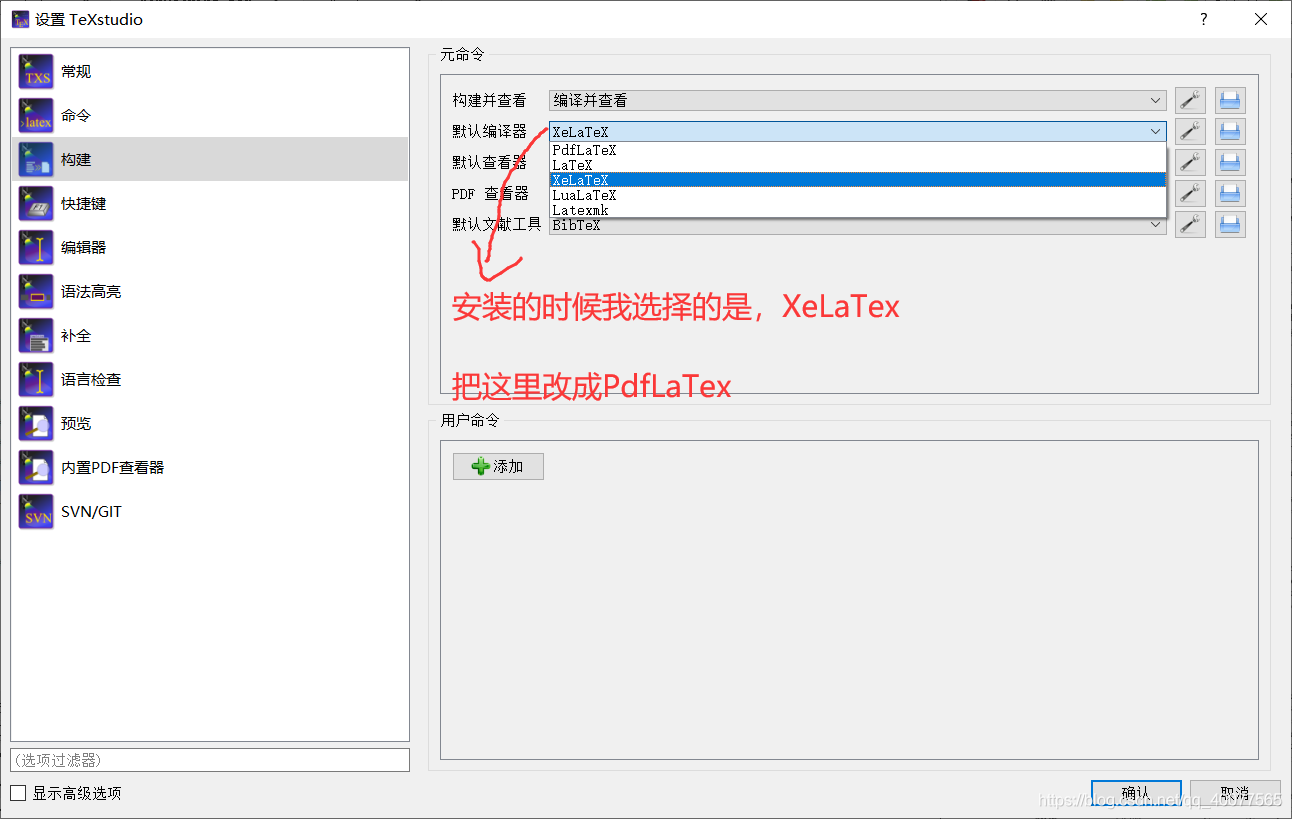The width and height of the screenshot is (1292, 819).
Task: Open the 常规 settings category icon
Action: [x=36, y=72]
